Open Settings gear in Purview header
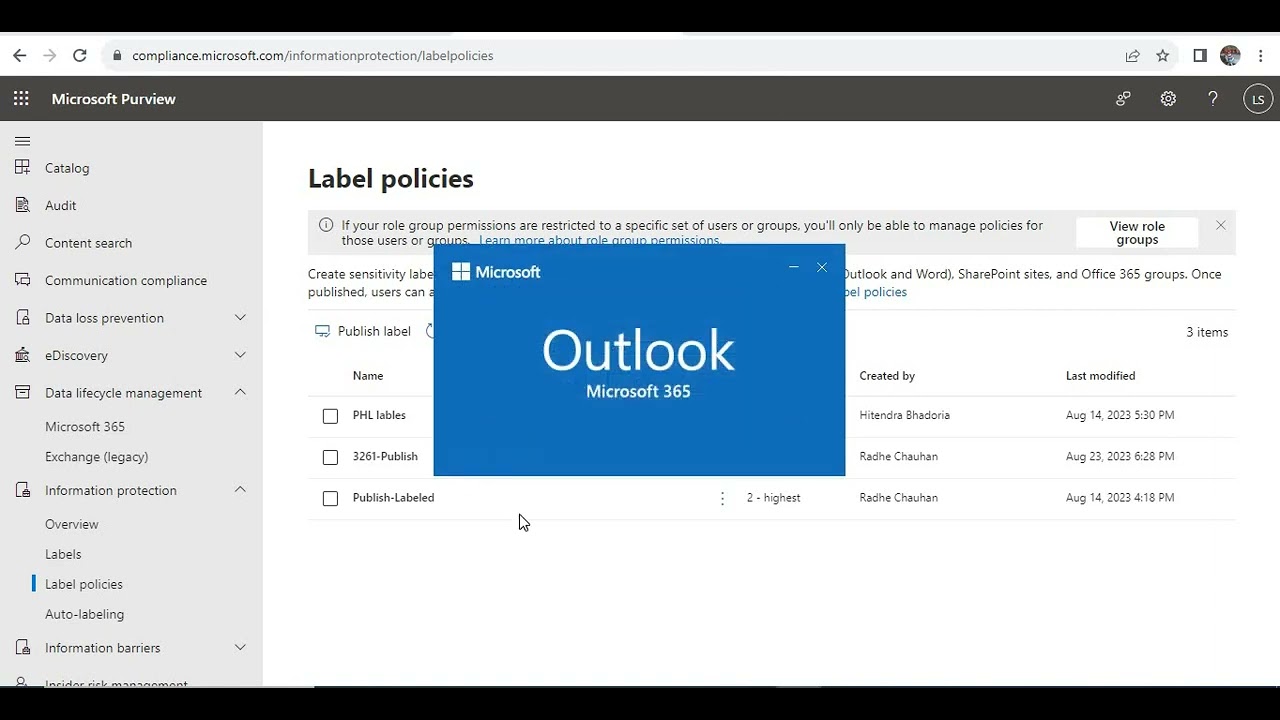 (x=1168, y=99)
